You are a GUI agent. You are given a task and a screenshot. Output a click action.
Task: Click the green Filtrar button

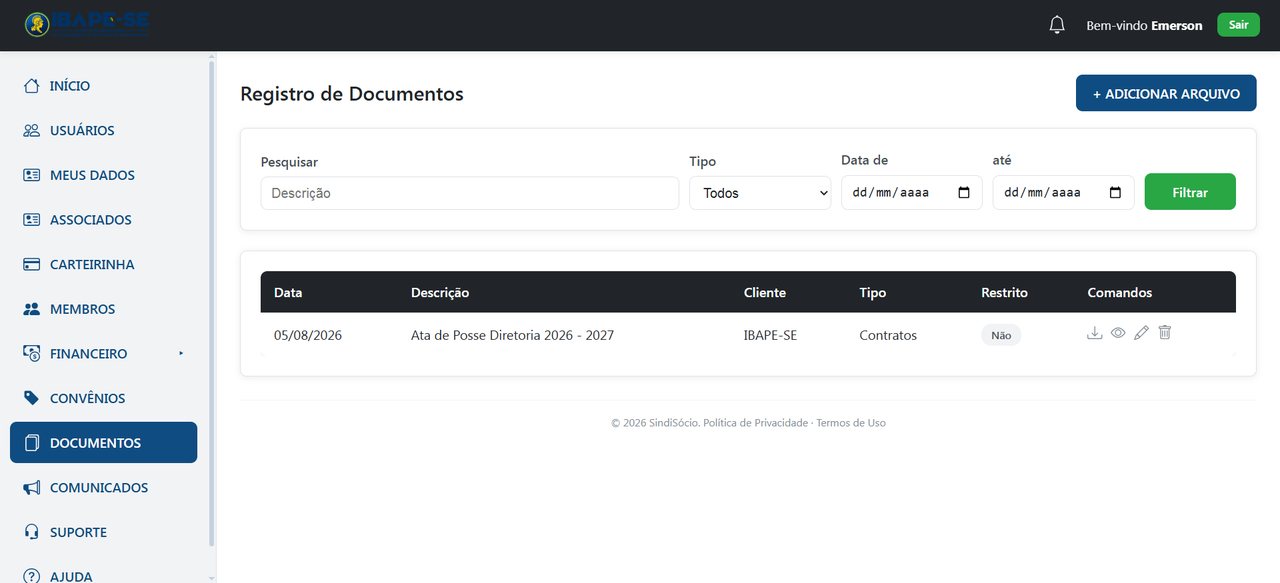pyautogui.click(x=1190, y=192)
